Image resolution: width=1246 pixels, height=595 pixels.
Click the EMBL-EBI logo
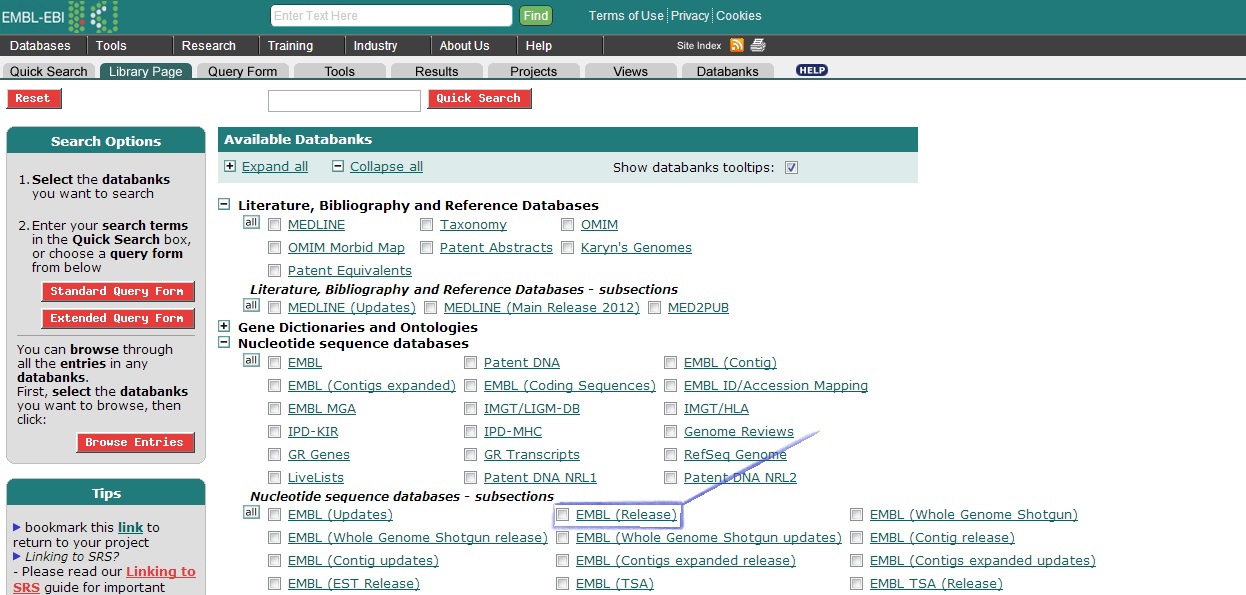coord(59,16)
